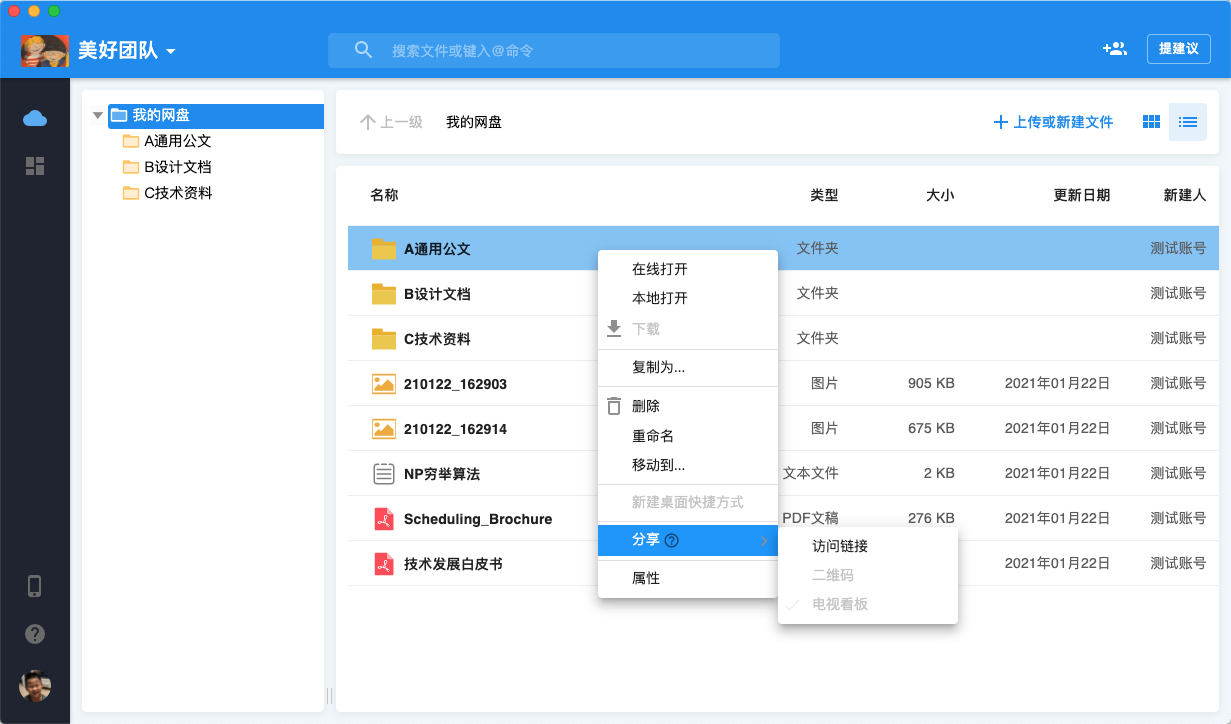Select B设计文档 folder in tree

[x=177, y=167]
